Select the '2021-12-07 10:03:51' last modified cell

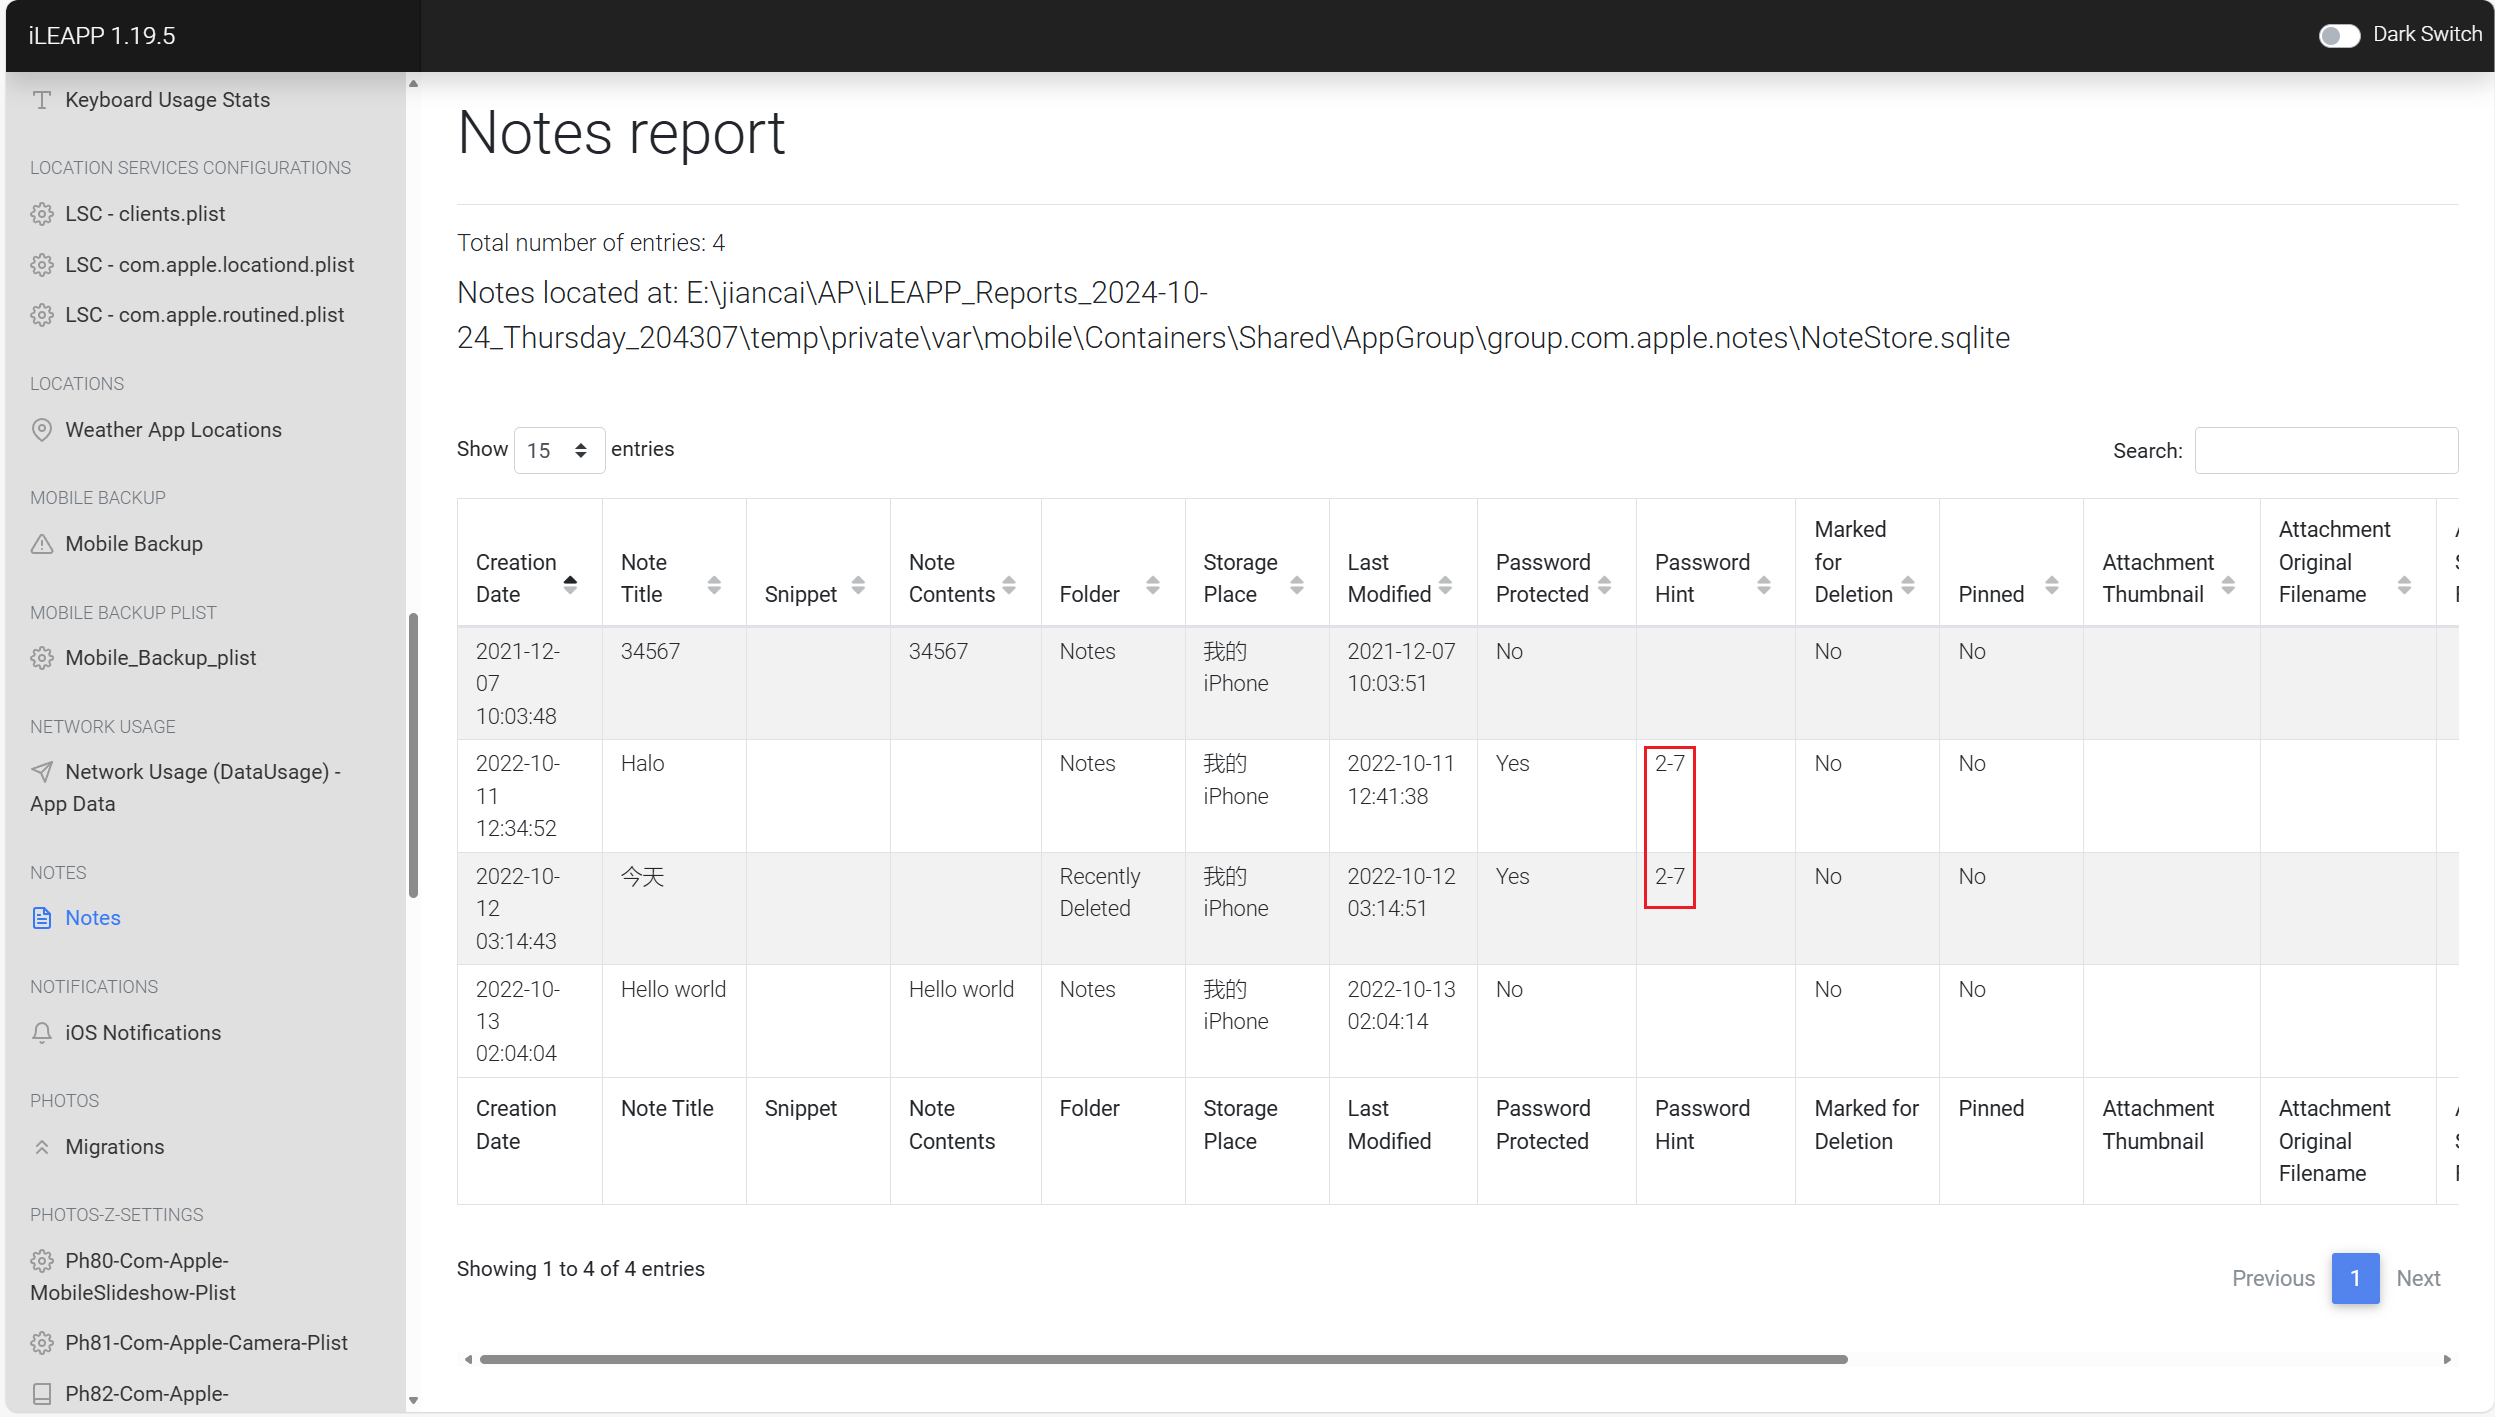coord(1403,683)
